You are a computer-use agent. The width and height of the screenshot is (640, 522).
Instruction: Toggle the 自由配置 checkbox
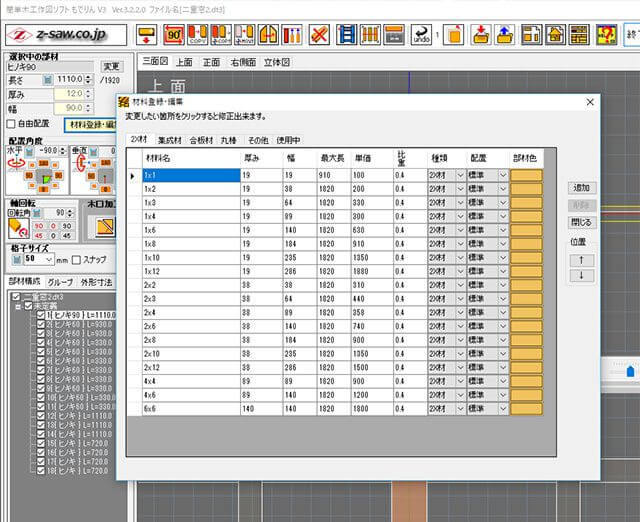[11, 124]
